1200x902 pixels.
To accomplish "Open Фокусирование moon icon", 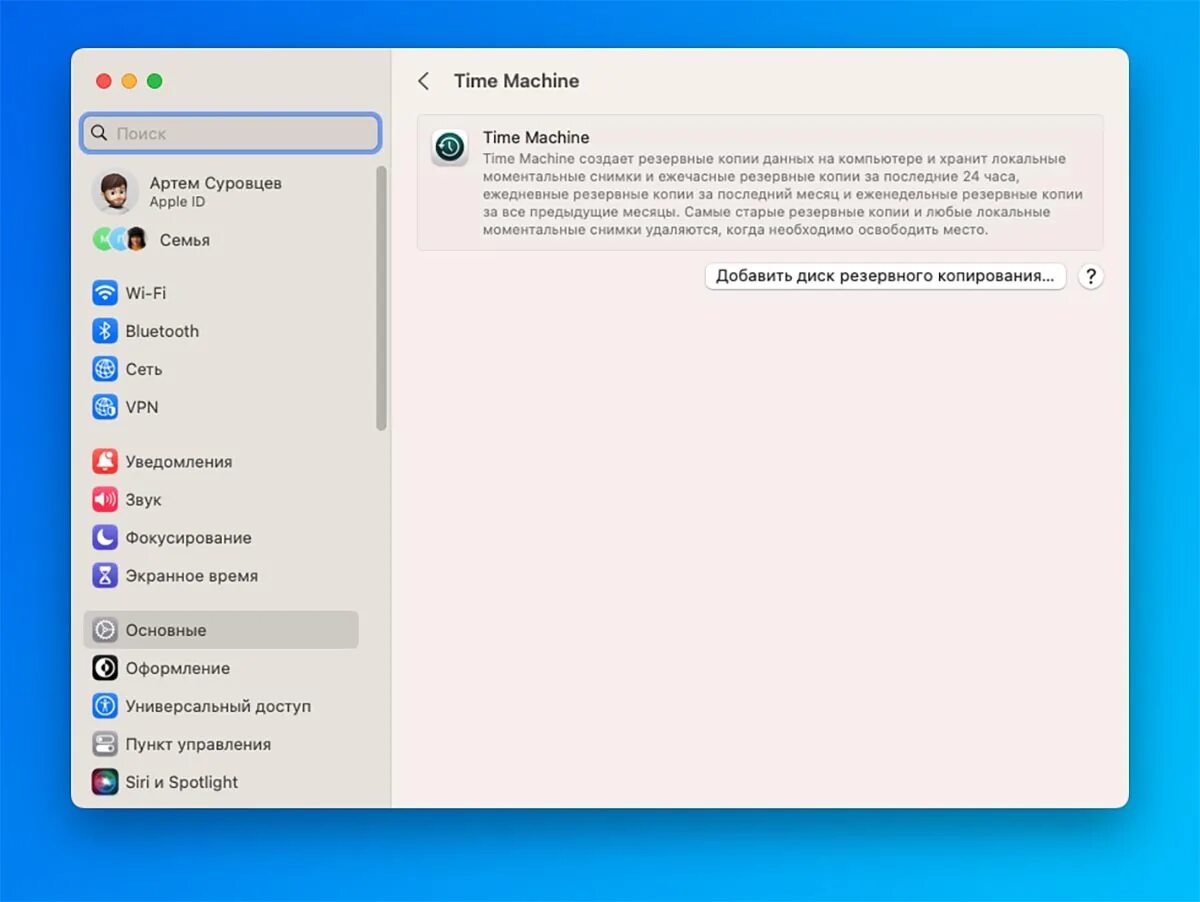I will (105, 538).
